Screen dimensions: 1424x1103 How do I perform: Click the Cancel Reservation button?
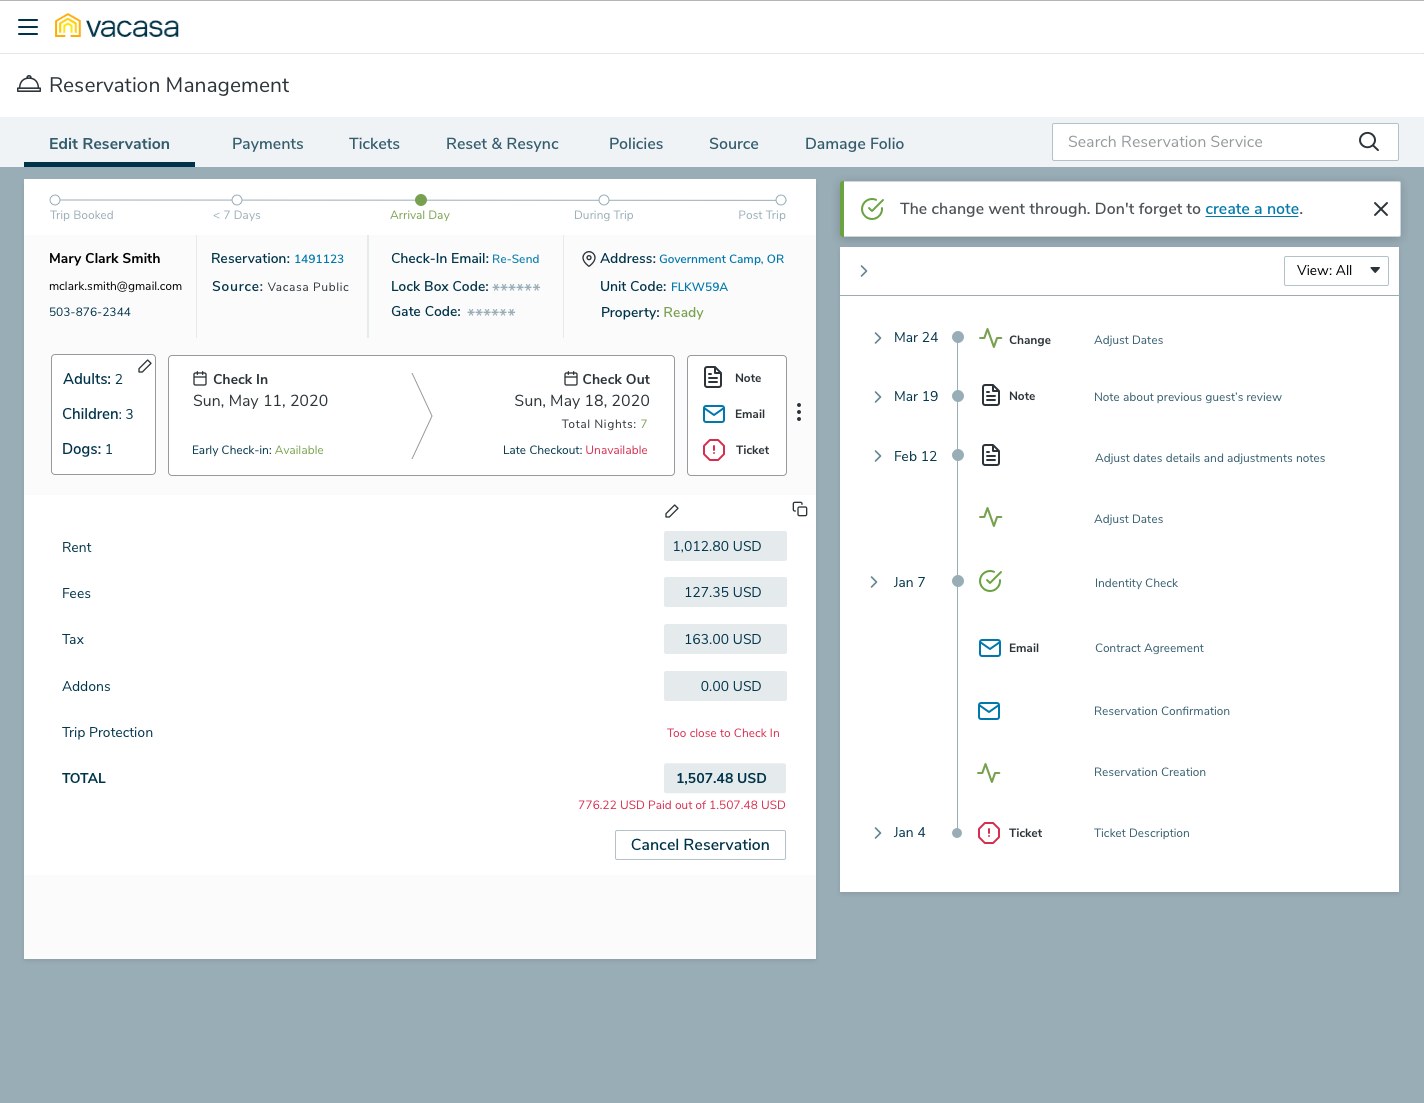[700, 845]
